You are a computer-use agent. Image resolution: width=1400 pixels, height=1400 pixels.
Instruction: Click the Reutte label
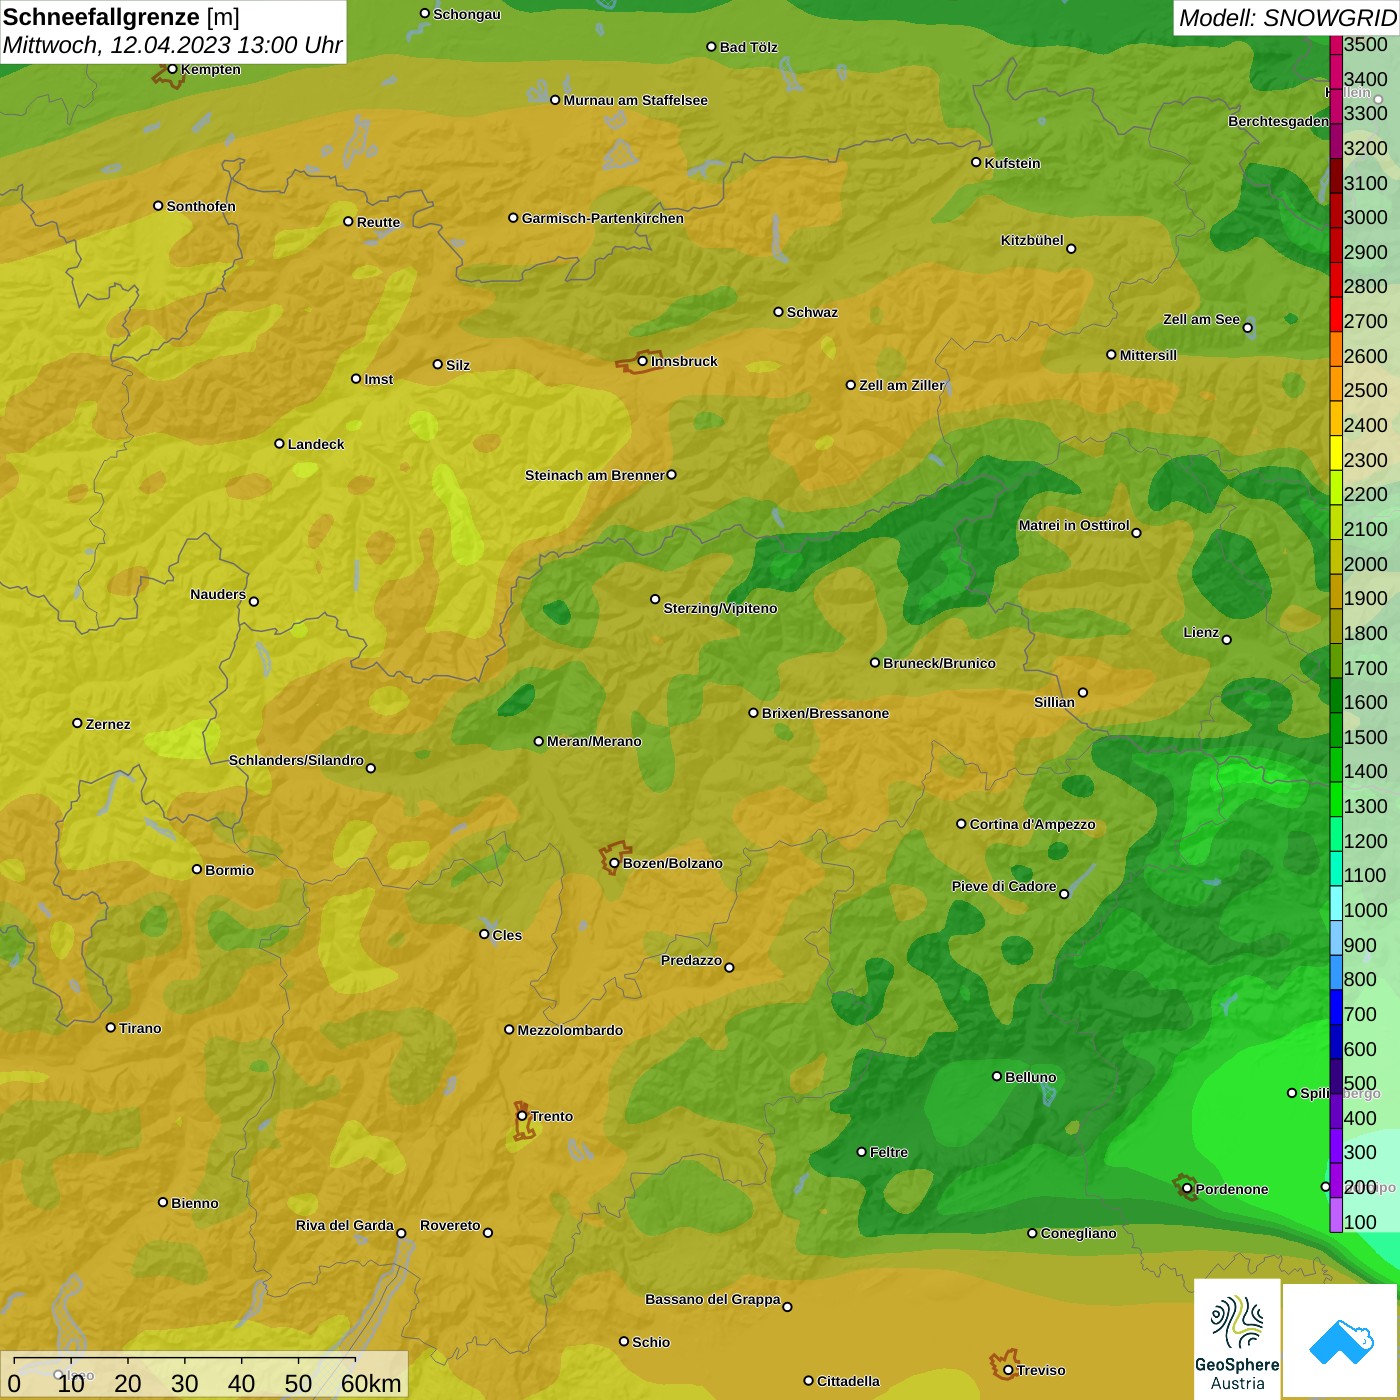[378, 222]
